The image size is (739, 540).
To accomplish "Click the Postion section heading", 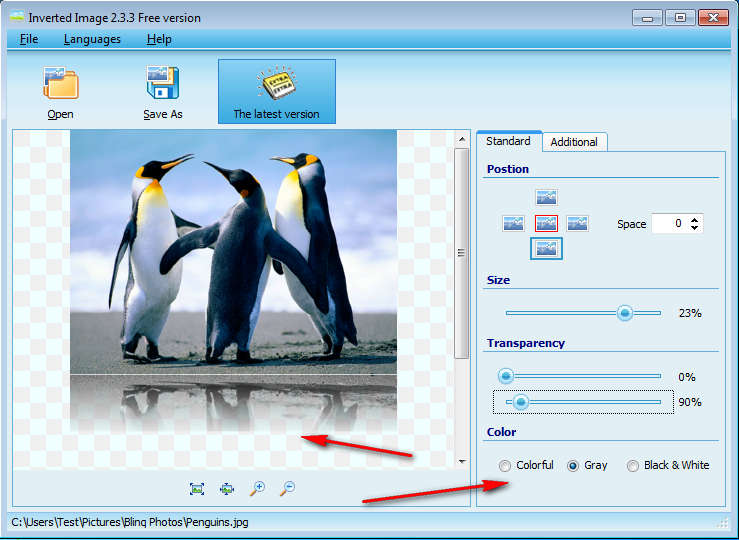I will pos(508,169).
